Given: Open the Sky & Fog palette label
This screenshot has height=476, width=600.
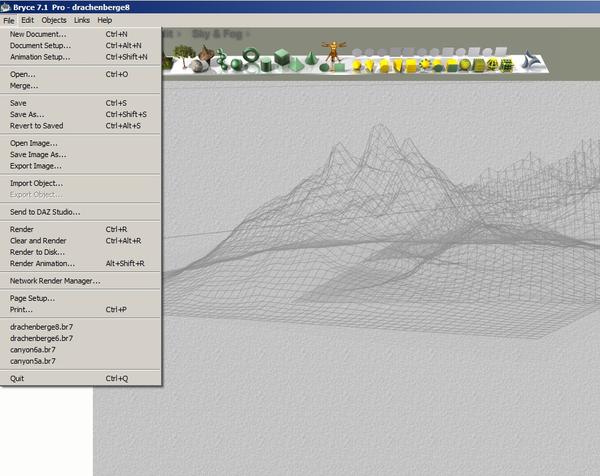Looking at the screenshot, I should 217,34.
